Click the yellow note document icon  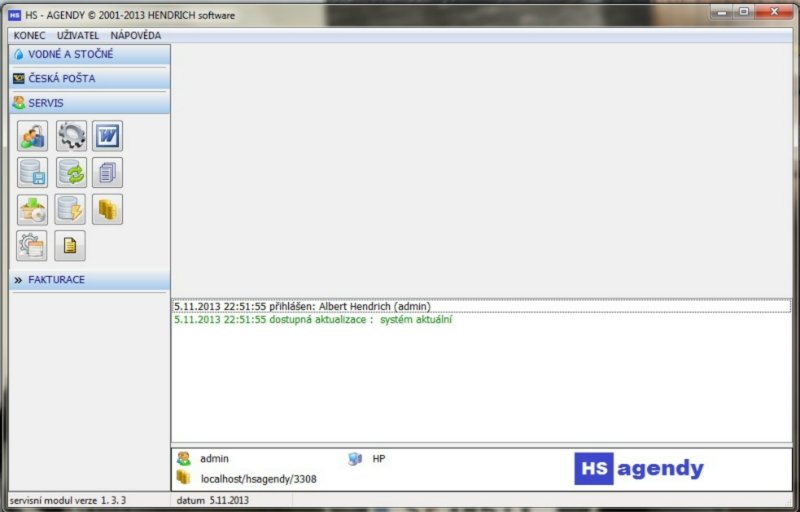coord(70,246)
